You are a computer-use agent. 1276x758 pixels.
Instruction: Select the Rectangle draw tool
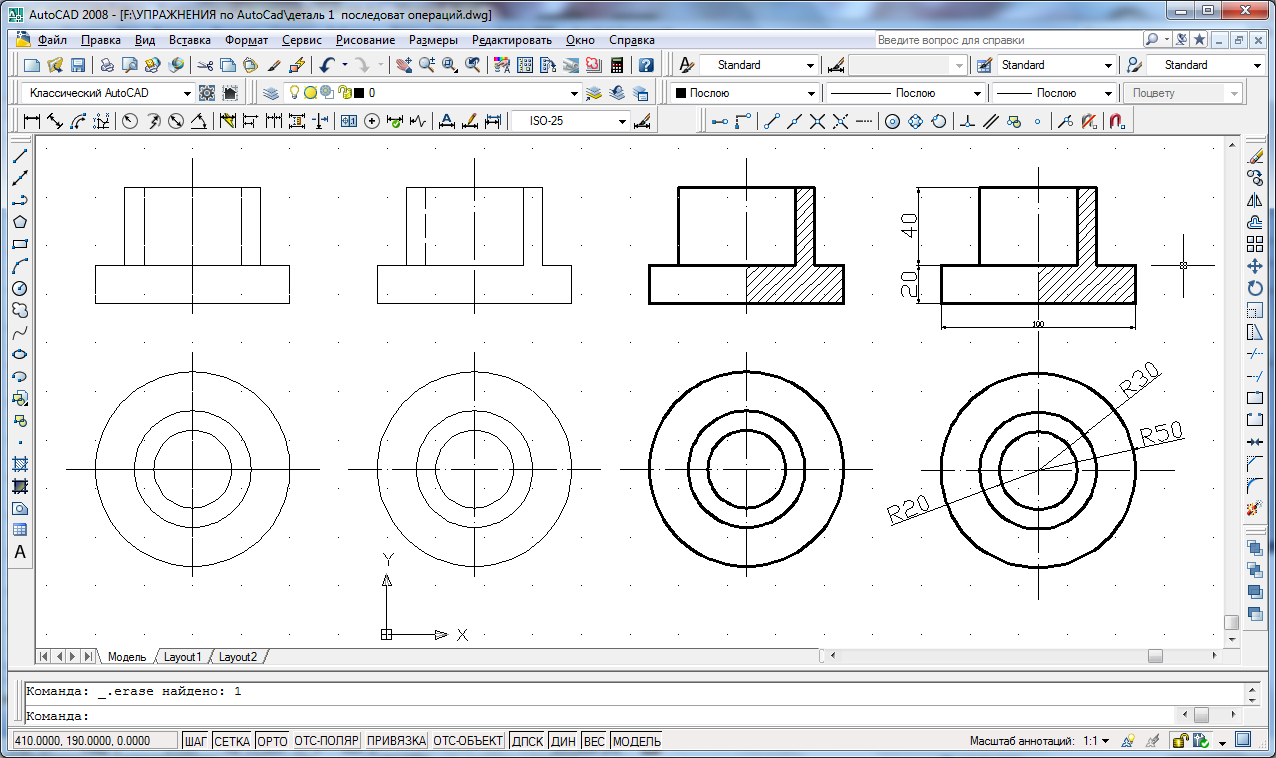[19, 244]
